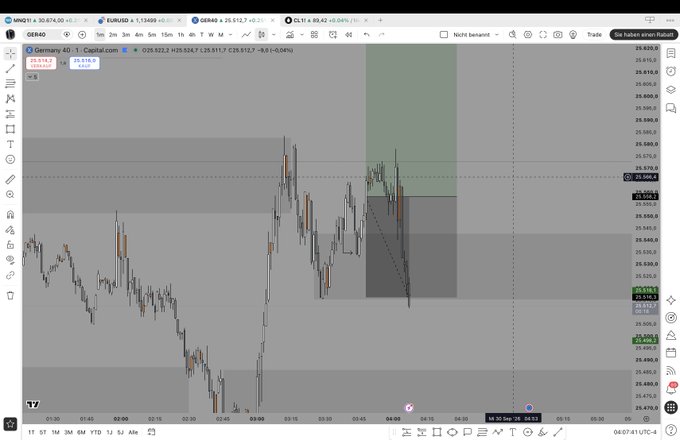The width and height of the screenshot is (680, 440).
Task: Take a chart snapshot with camera icon
Action: pyautogui.click(x=558, y=35)
